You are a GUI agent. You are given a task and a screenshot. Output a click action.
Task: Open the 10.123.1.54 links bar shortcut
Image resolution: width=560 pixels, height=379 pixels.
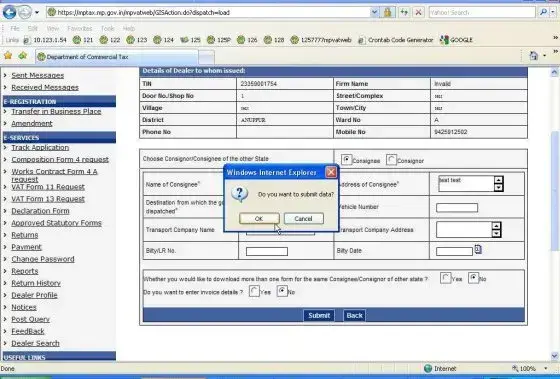click(45, 40)
